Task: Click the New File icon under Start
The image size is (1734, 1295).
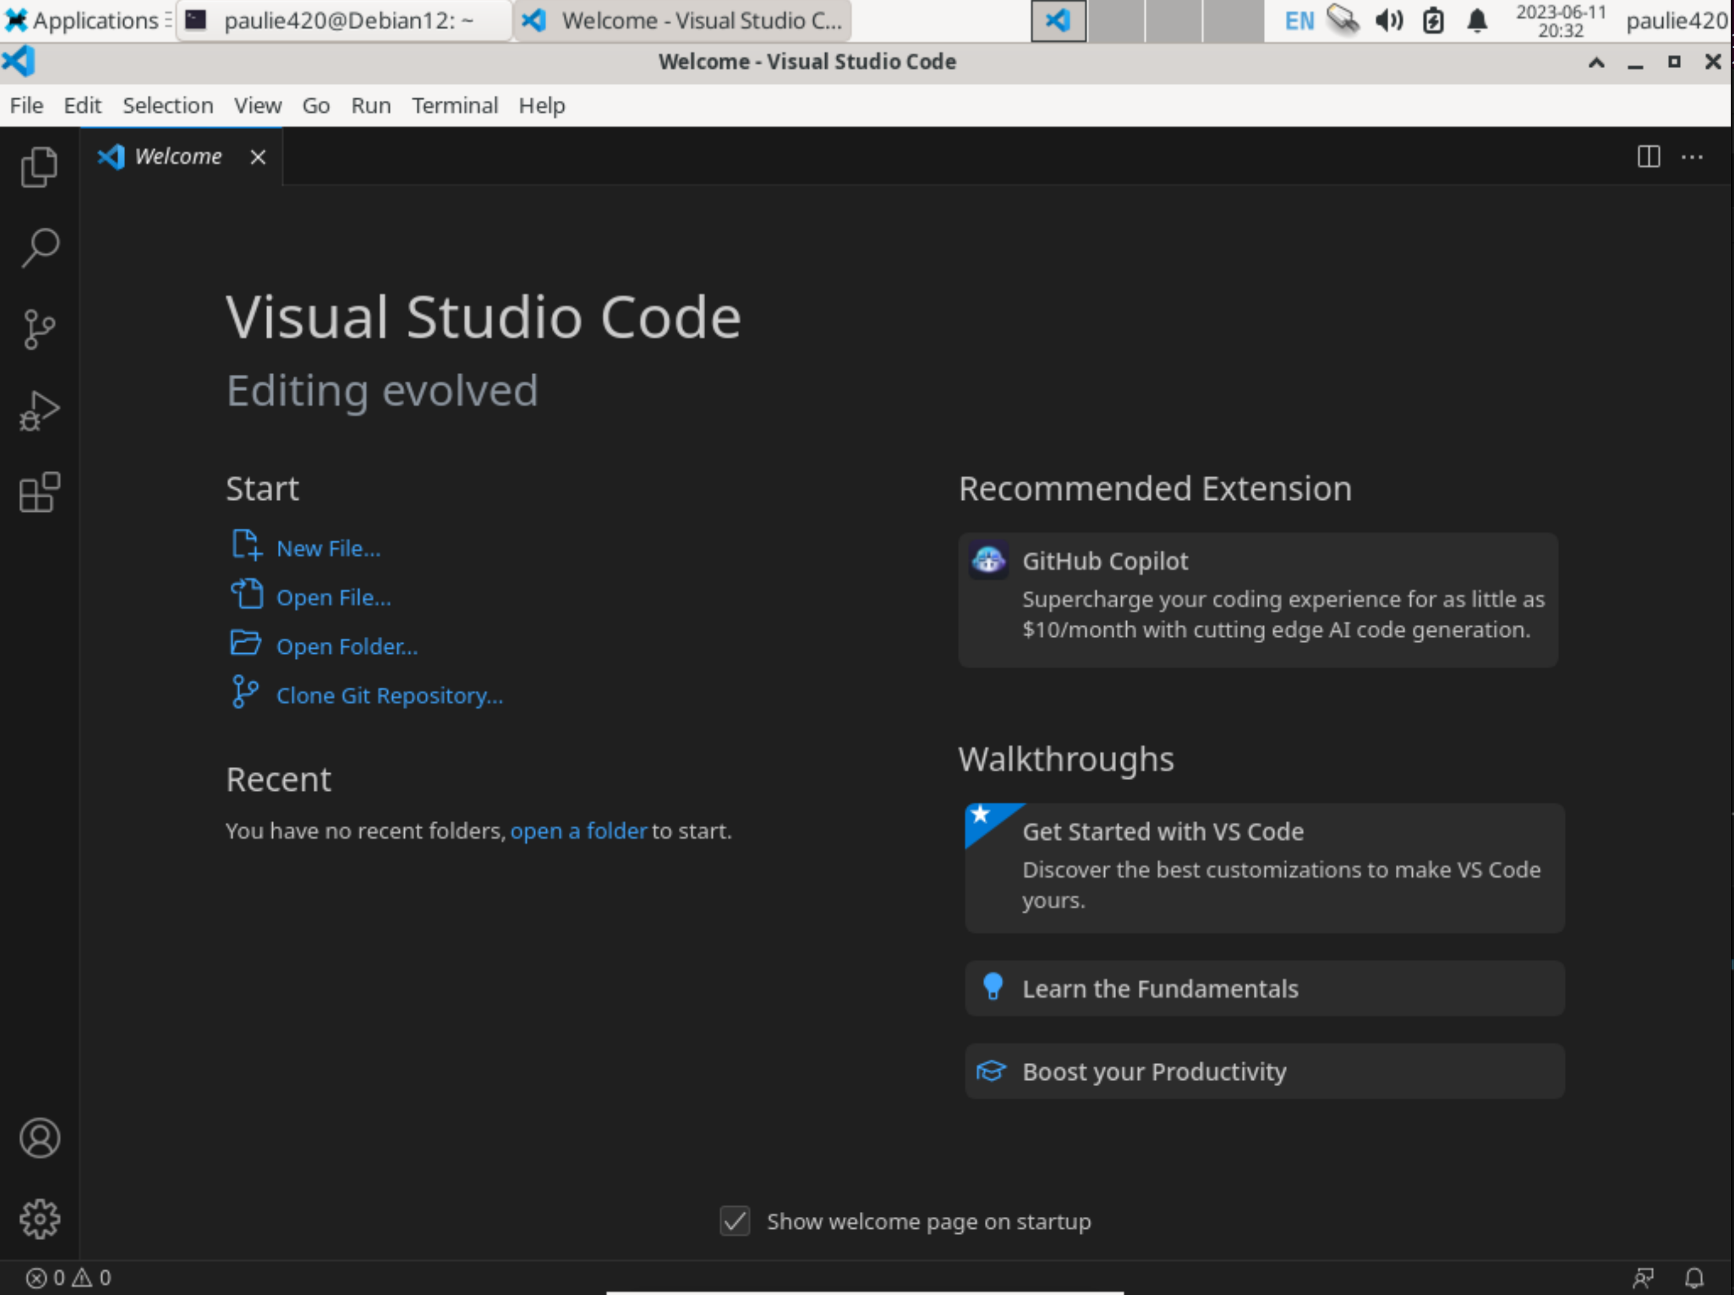Action: coord(246,546)
